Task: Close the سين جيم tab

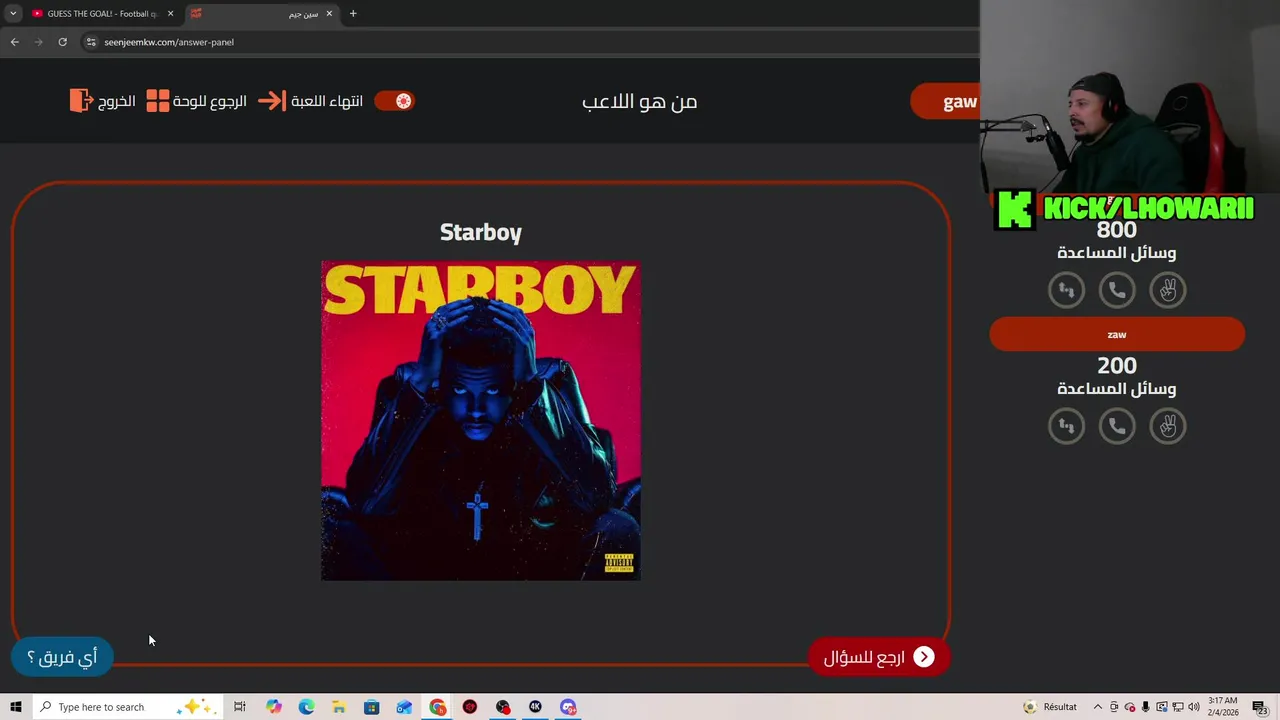Action: (x=329, y=13)
